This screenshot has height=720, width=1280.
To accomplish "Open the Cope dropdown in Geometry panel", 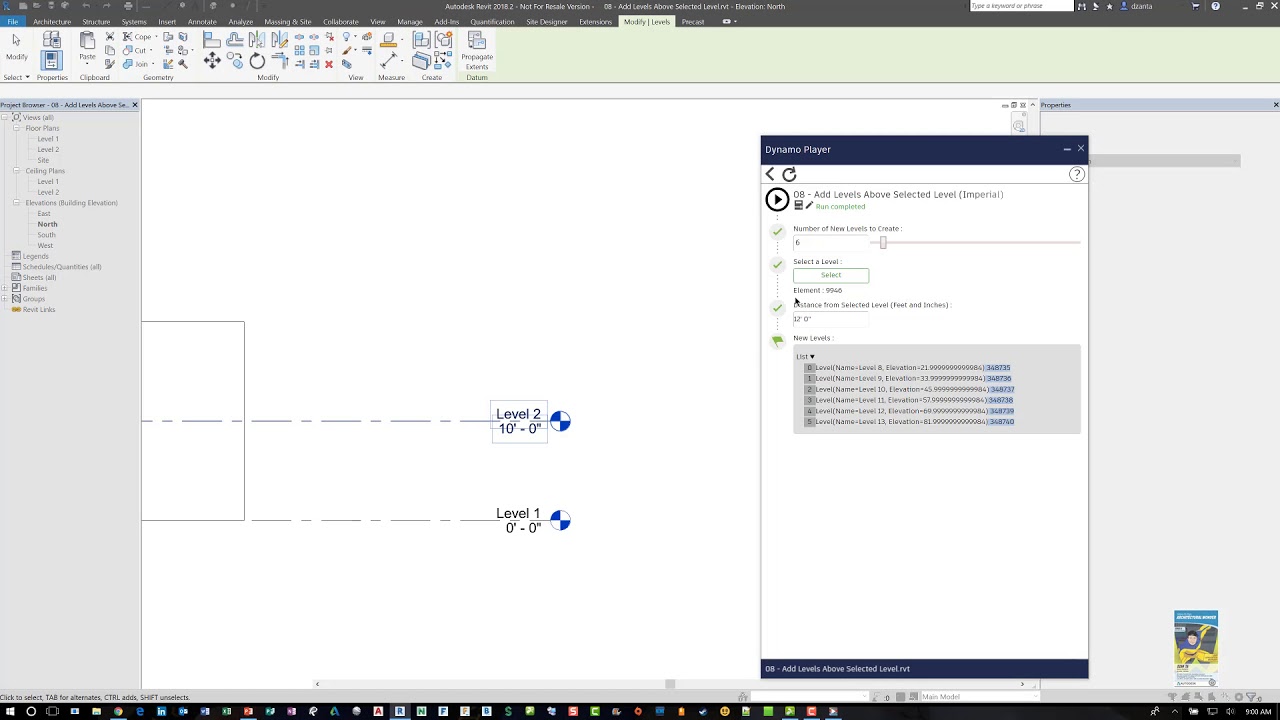I will tap(155, 37).
